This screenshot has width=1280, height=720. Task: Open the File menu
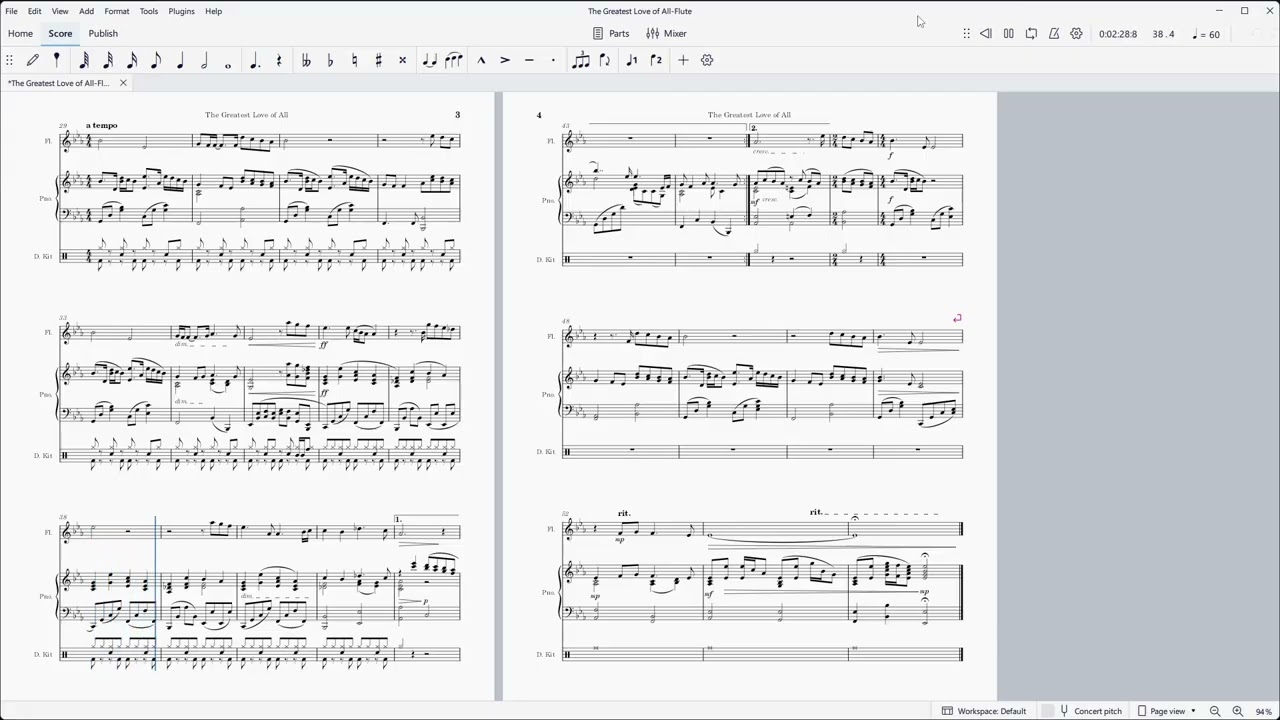click(x=11, y=11)
